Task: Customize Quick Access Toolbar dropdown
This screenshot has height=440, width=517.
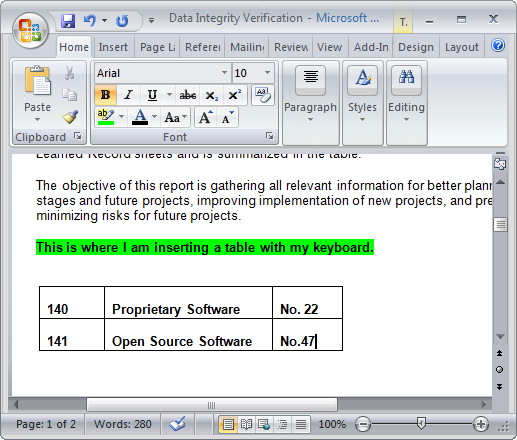Action: pos(151,21)
